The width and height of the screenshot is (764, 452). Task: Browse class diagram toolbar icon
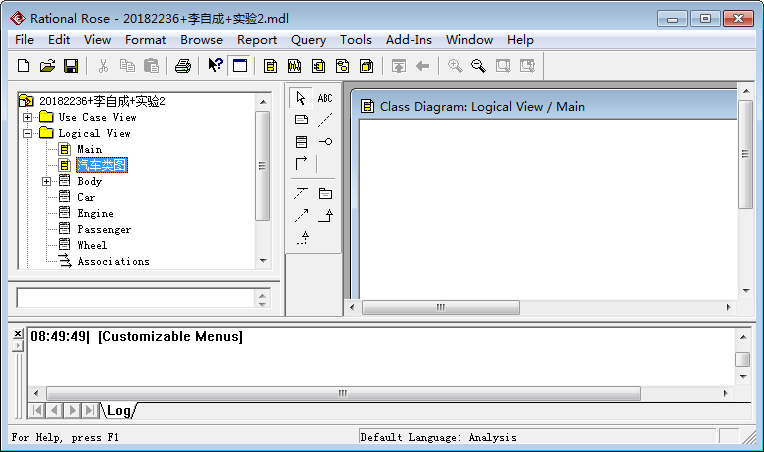270,66
